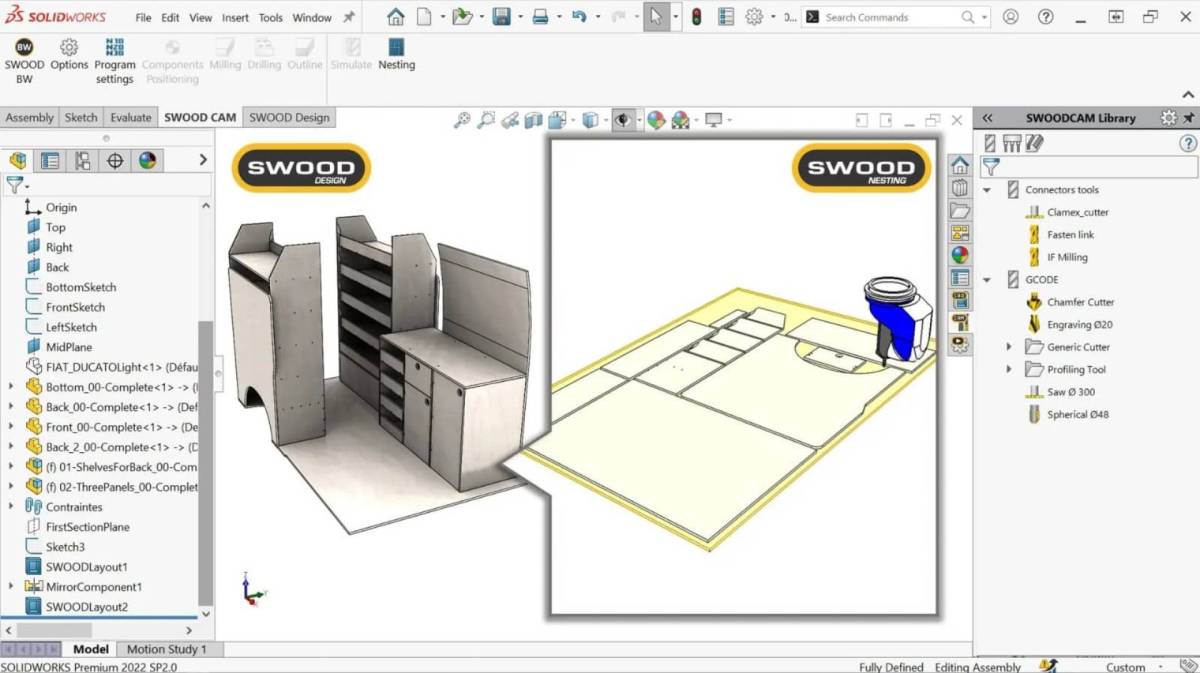Image resolution: width=1200 pixels, height=673 pixels.
Task: Open Program settings
Action: coord(115,61)
